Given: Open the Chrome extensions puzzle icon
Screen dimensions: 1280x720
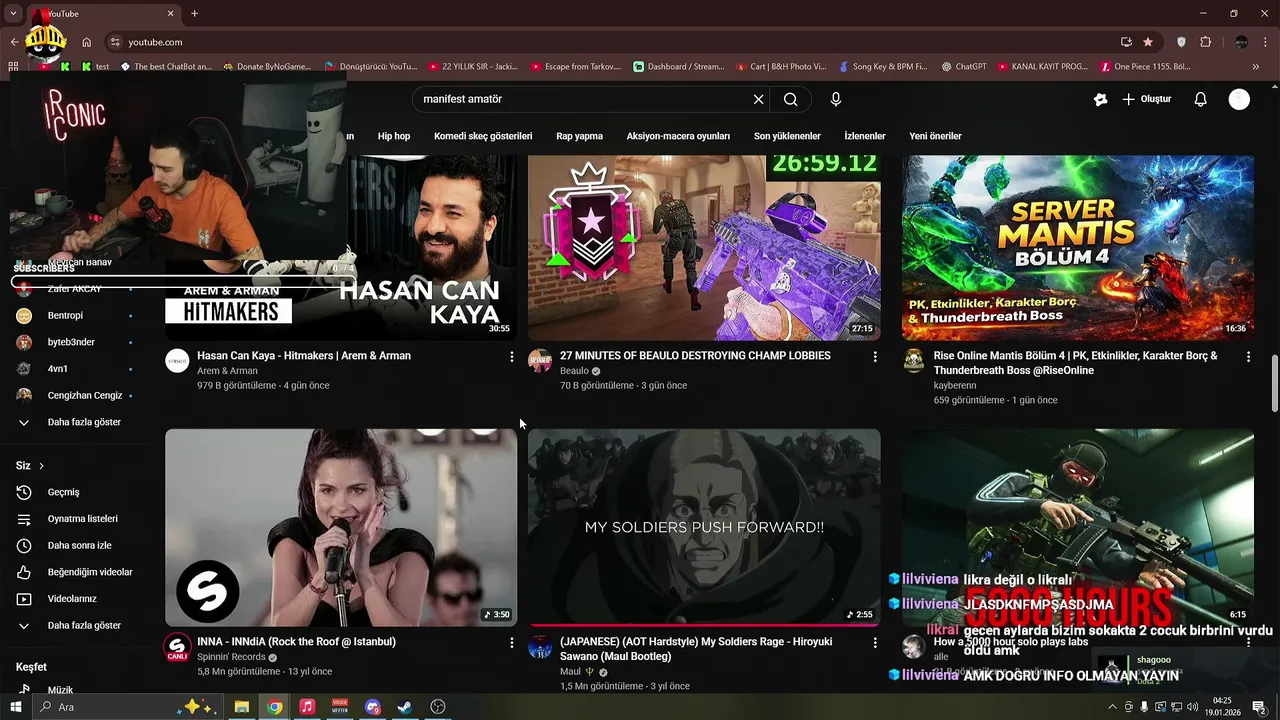Looking at the screenshot, I should 1205,42.
